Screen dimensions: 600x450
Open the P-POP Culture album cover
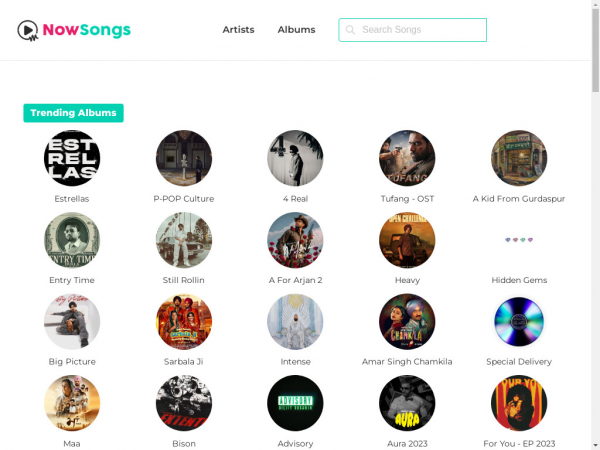(x=184, y=158)
